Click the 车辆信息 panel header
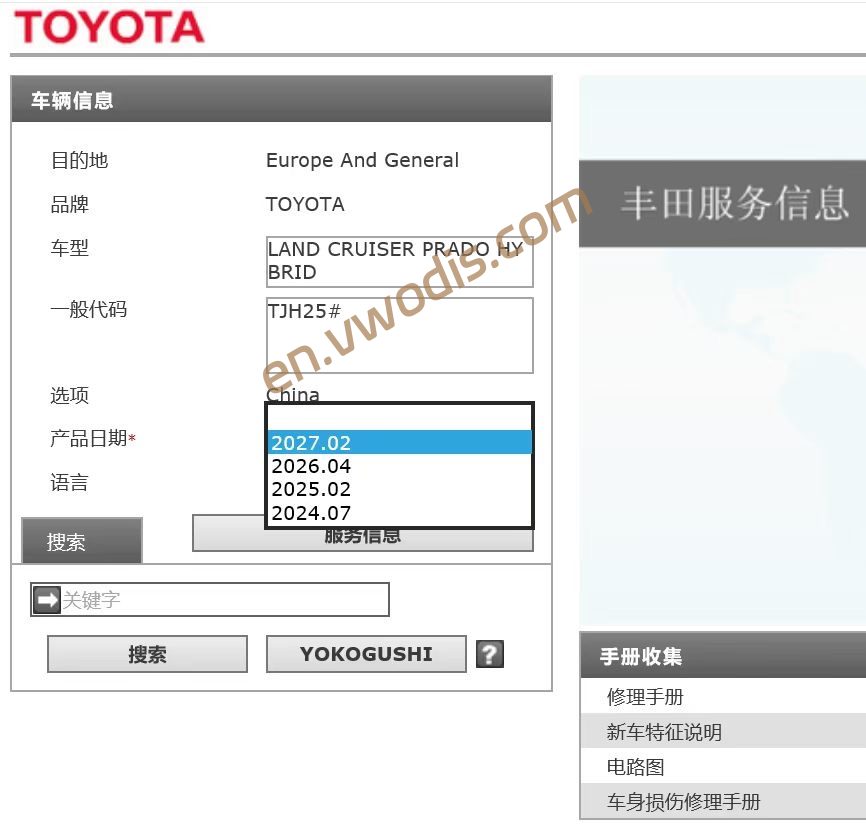The image size is (866, 832). click(x=281, y=99)
